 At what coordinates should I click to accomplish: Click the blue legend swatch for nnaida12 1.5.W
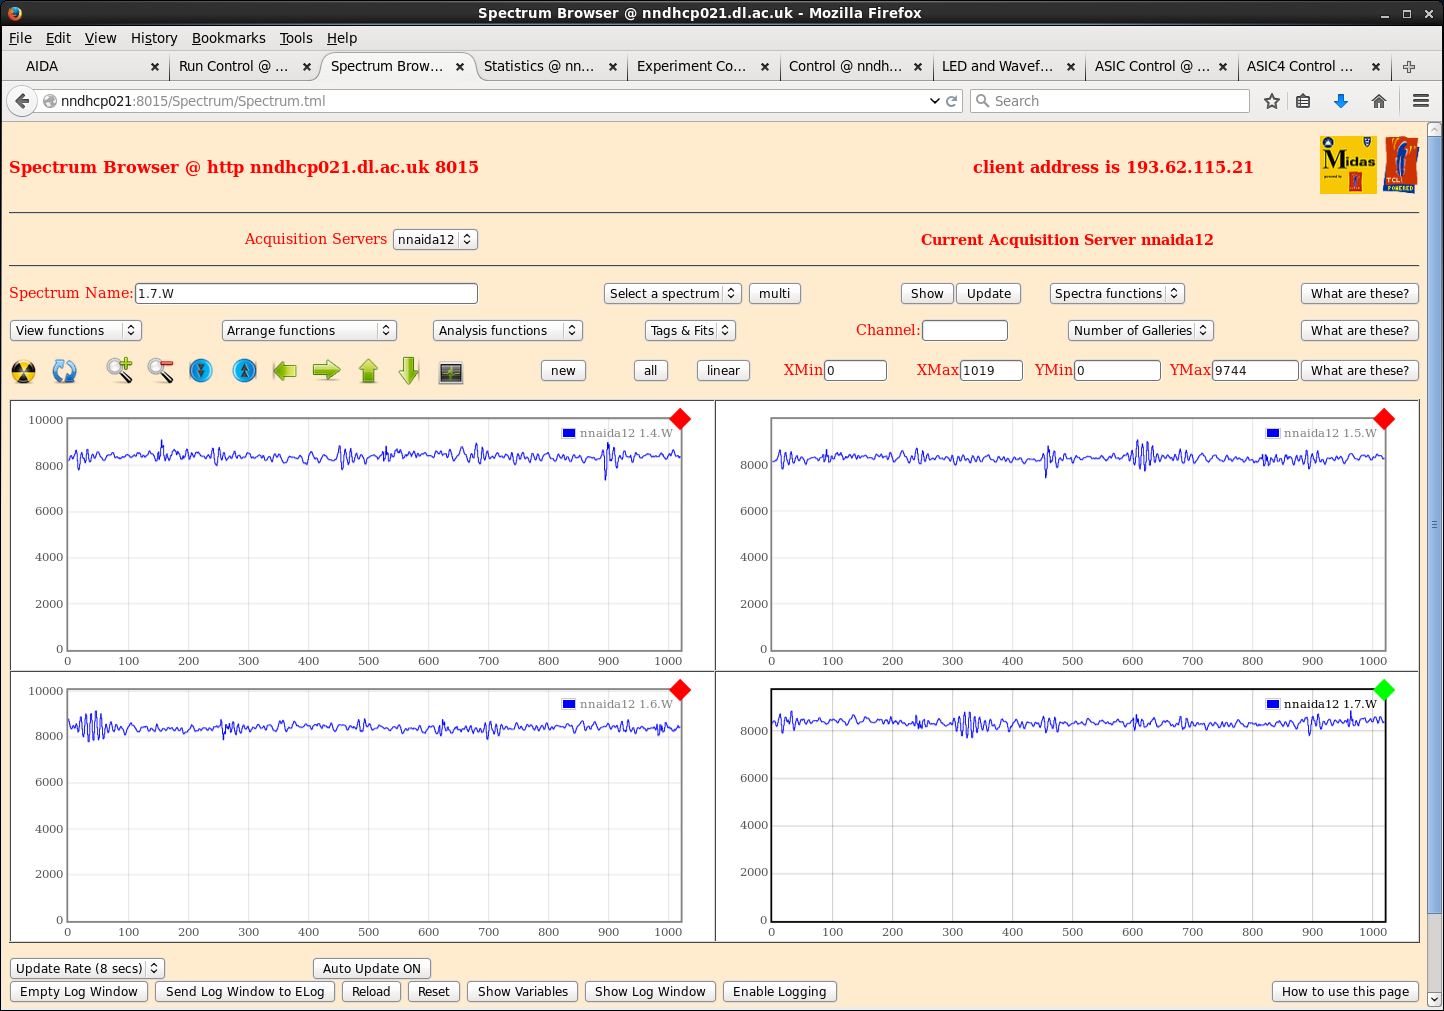coord(1272,433)
